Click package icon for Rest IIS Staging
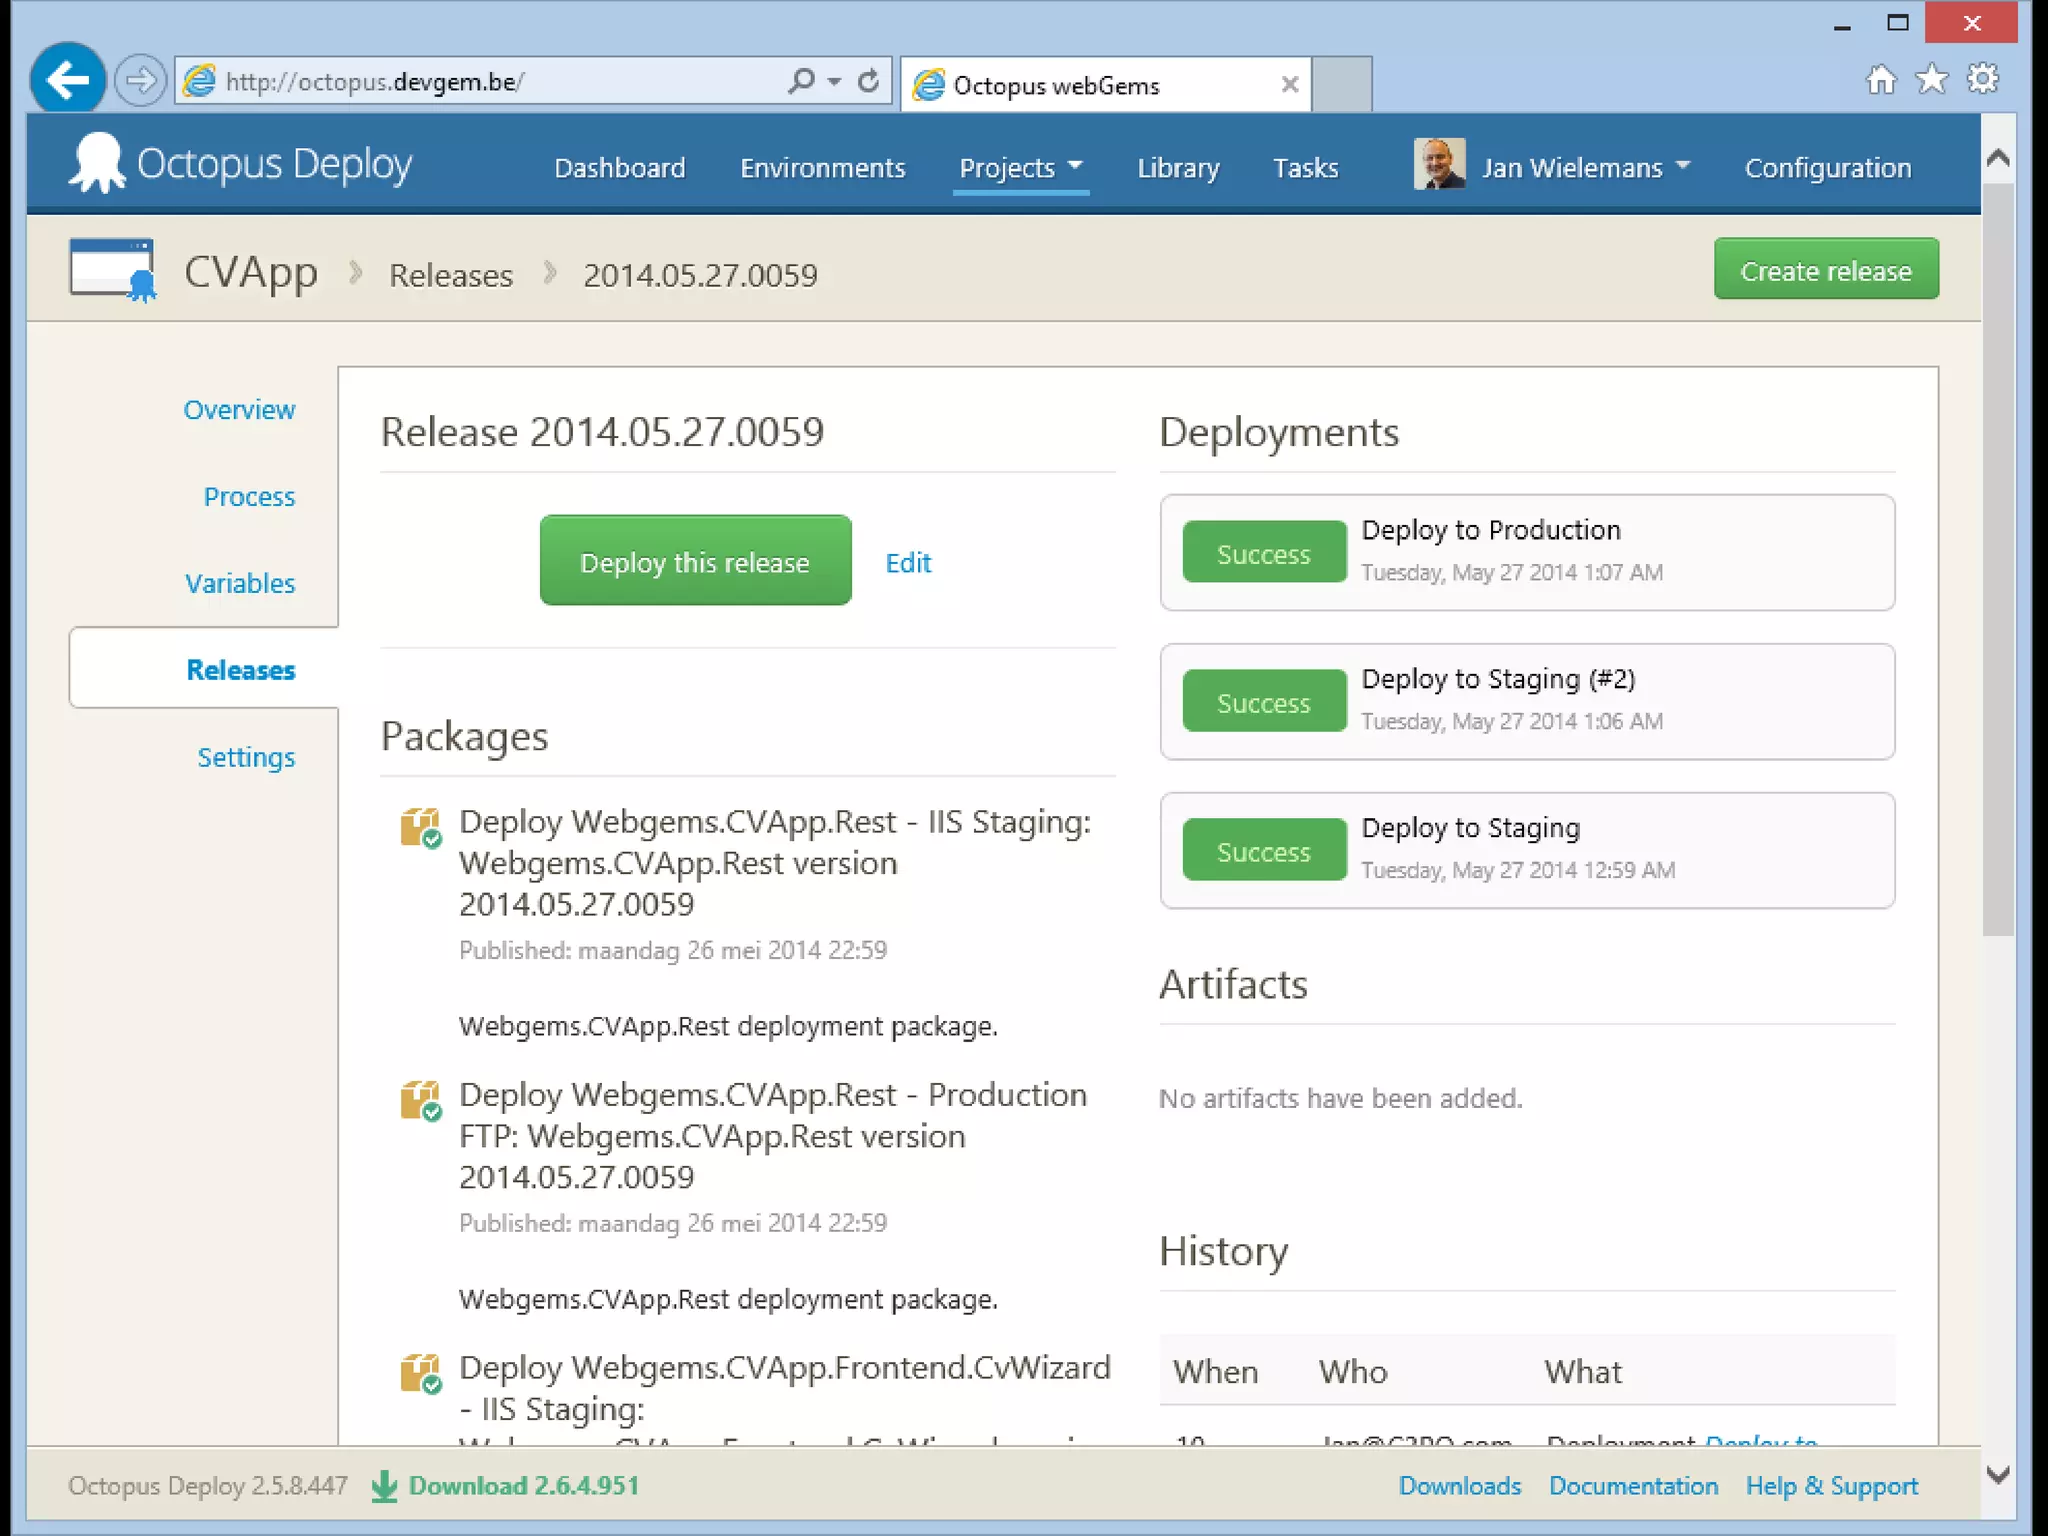The image size is (2048, 1536). coord(421,827)
